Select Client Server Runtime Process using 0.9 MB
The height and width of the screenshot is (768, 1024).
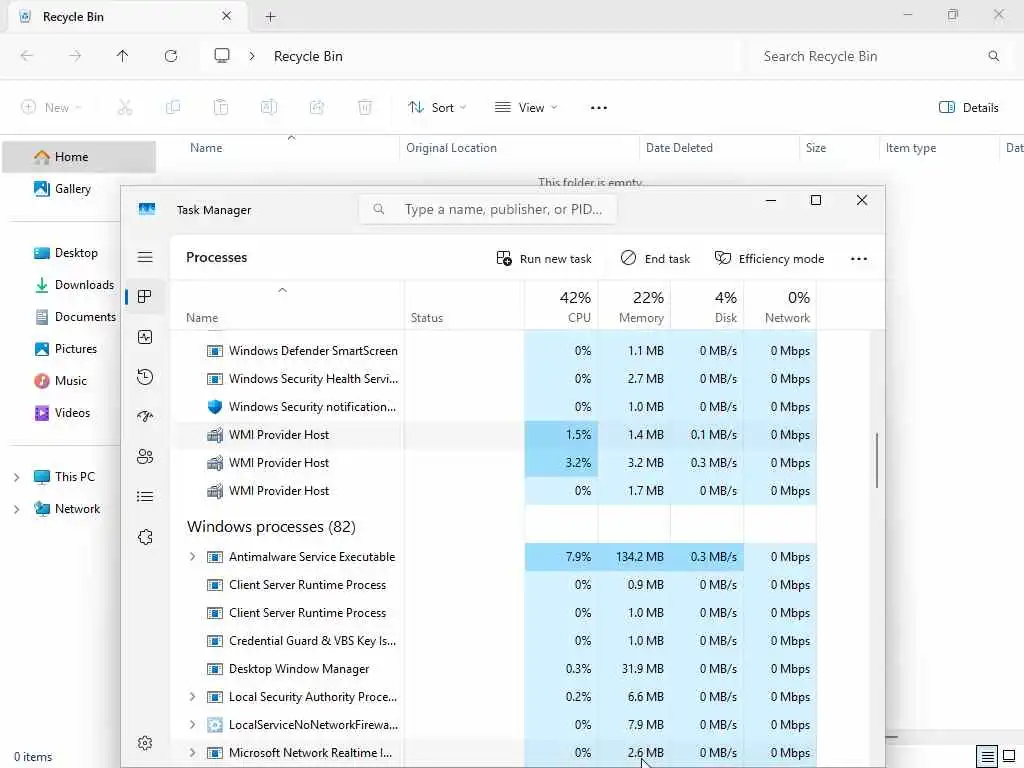[x=493, y=585]
